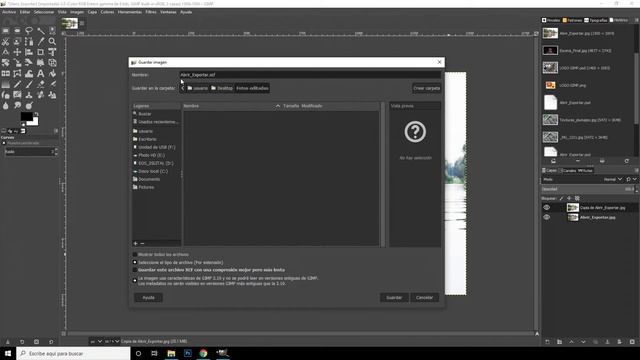Screen dimensions: 640x360
Task: Toggle visibility of bottom 'Abrir_Exportar.jpg' layer
Action: (x=547, y=217)
